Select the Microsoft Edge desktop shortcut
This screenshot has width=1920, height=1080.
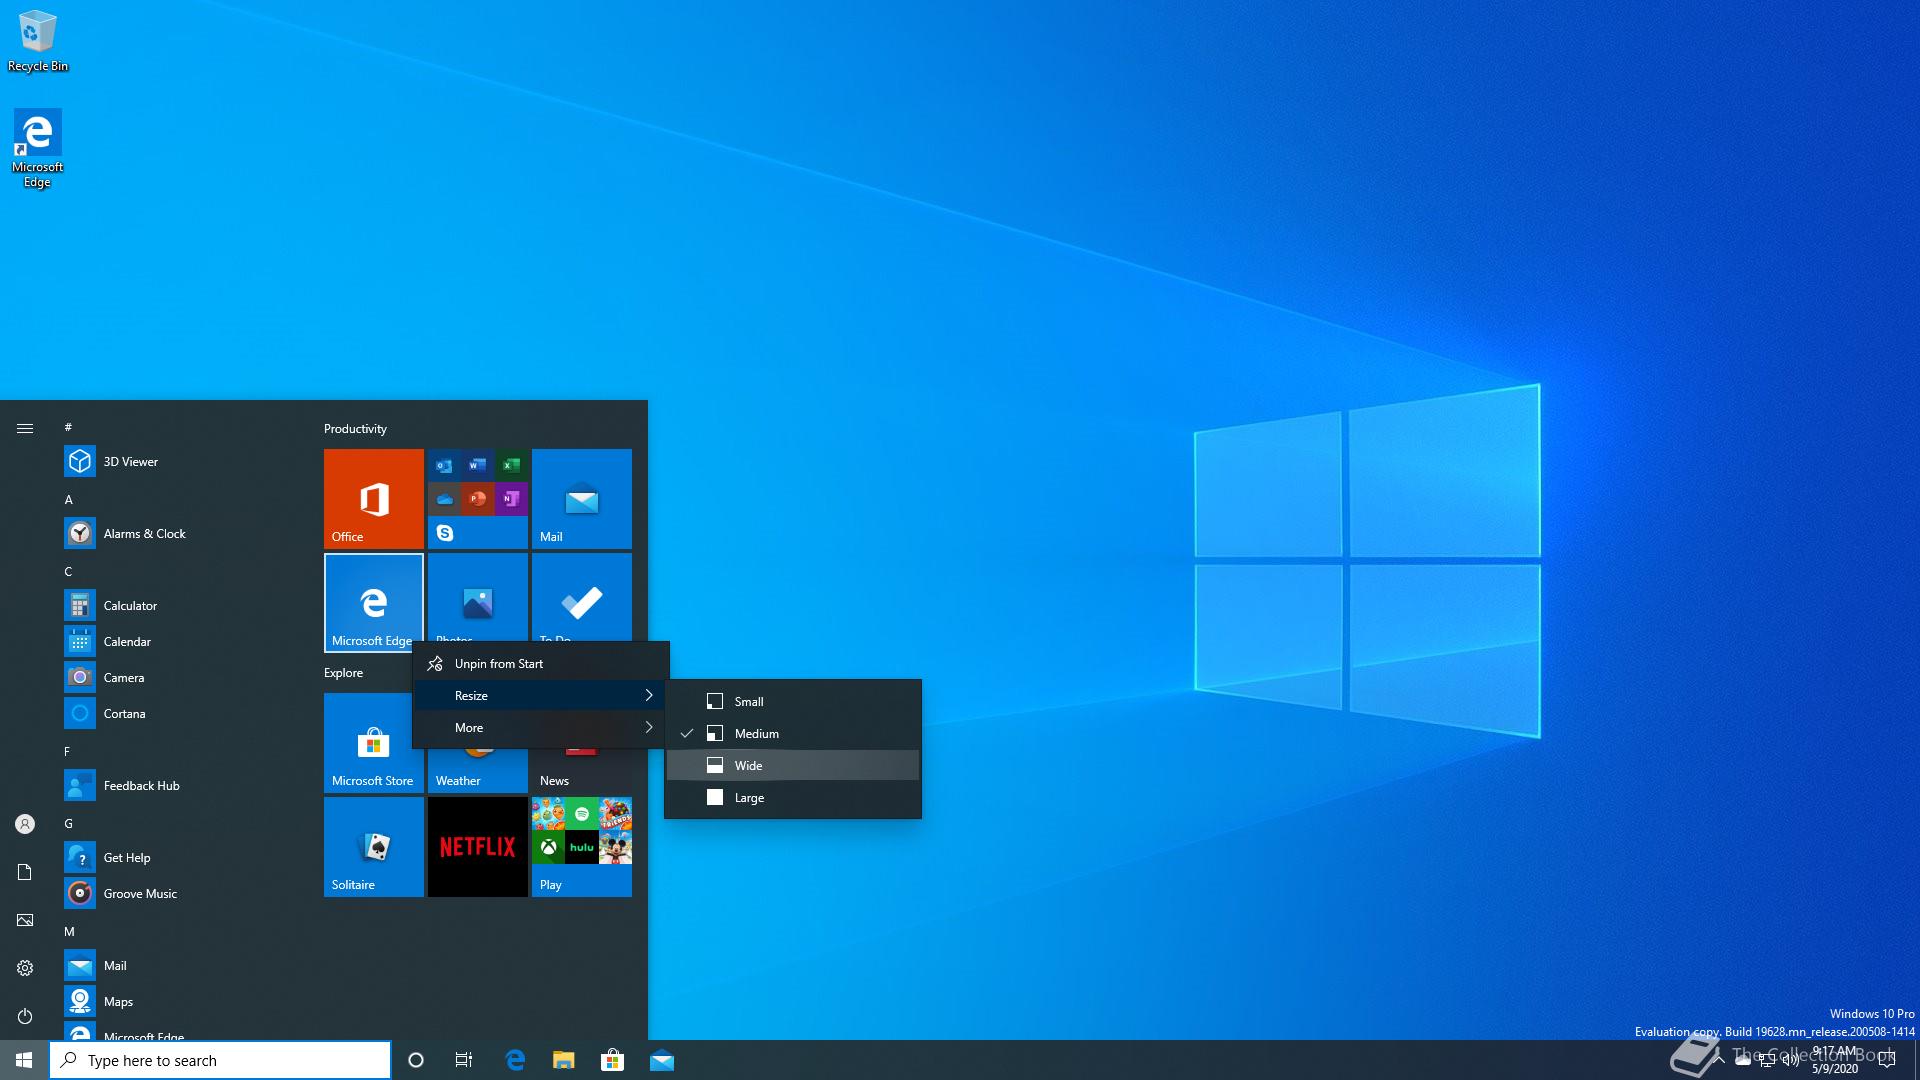(38, 148)
